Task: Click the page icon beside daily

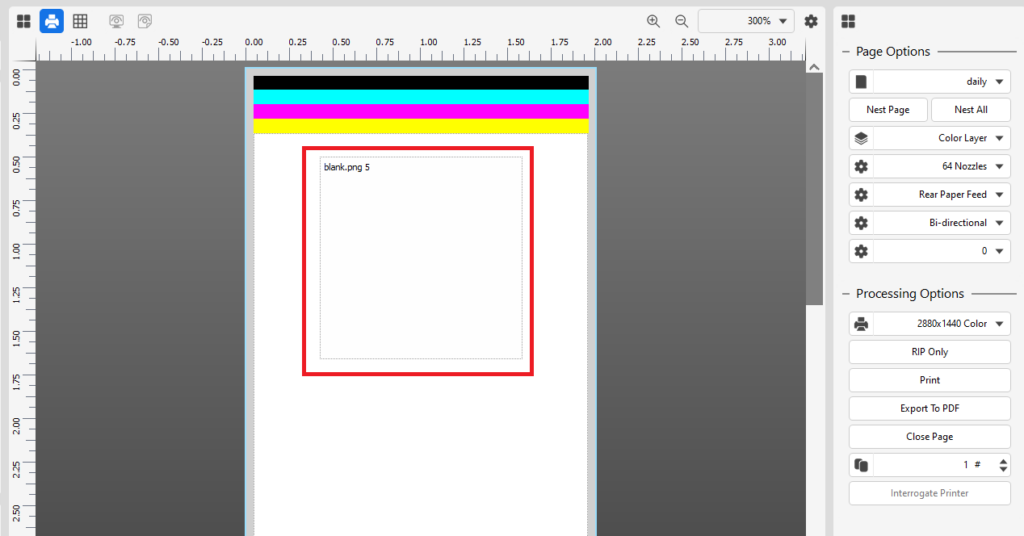Action: click(x=861, y=82)
